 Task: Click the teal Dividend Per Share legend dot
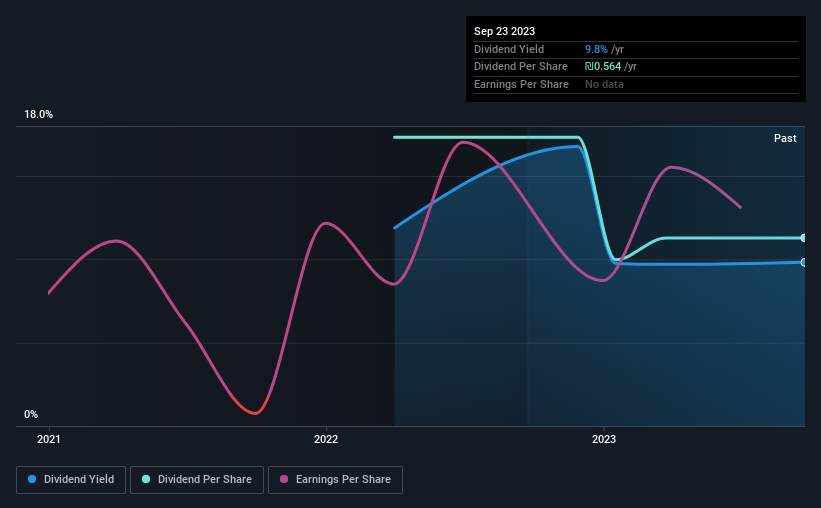click(146, 479)
